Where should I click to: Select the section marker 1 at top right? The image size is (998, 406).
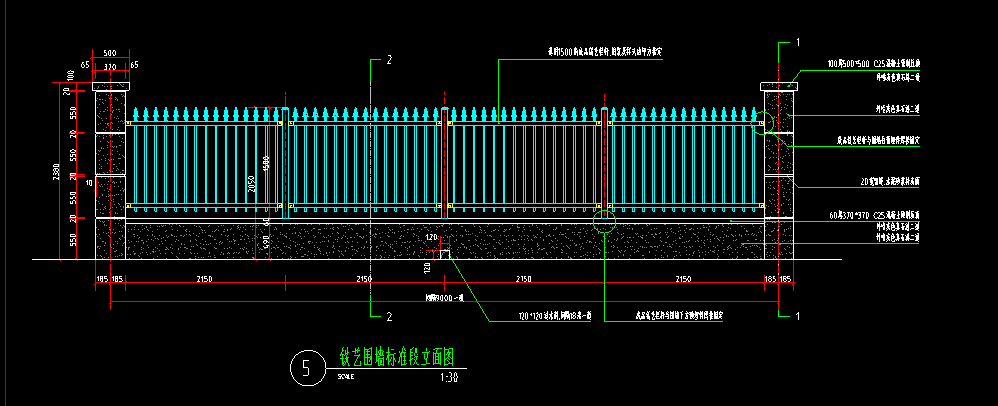coord(798,43)
